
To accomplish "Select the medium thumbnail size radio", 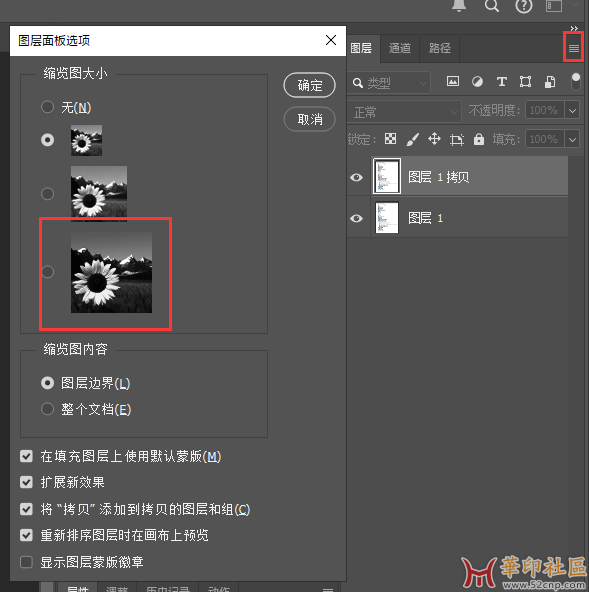I will tap(47, 194).
